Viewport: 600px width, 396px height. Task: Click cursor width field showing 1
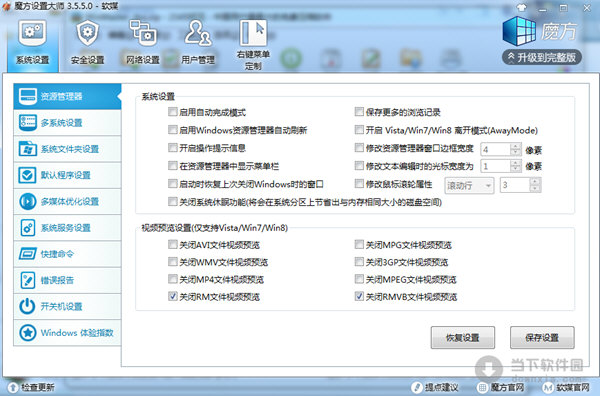click(x=496, y=166)
